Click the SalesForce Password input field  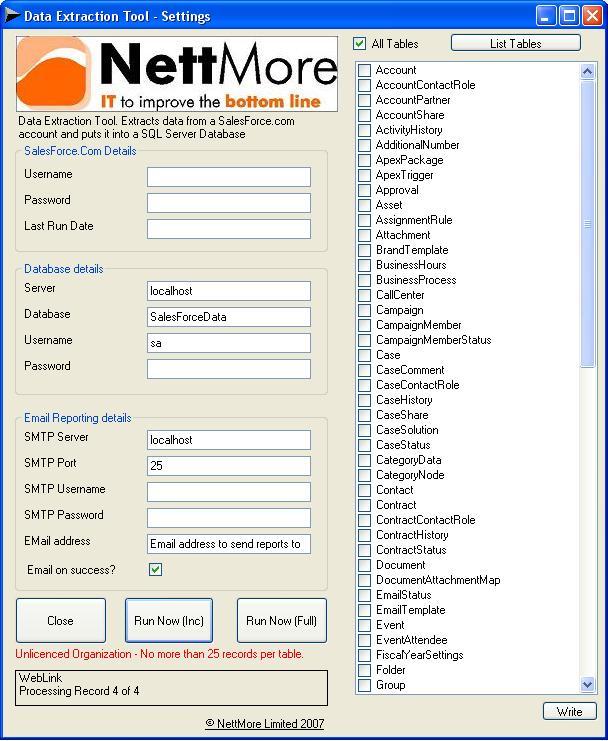(x=229, y=203)
